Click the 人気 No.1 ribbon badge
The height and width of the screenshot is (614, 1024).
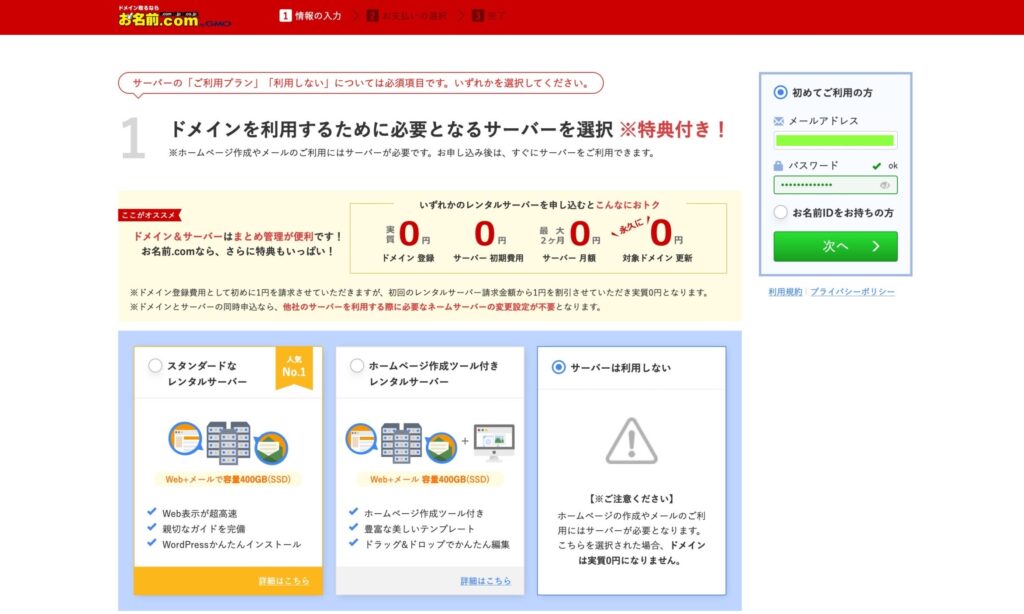coord(294,367)
